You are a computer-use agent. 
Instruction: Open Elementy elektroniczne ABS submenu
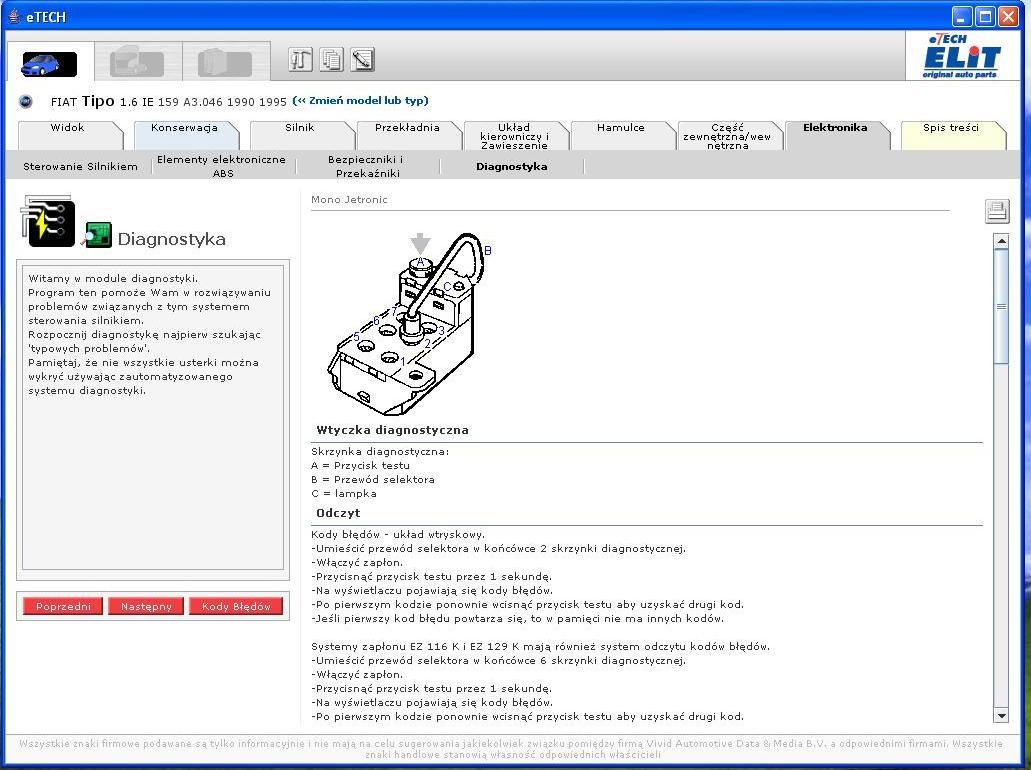coord(222,166)
